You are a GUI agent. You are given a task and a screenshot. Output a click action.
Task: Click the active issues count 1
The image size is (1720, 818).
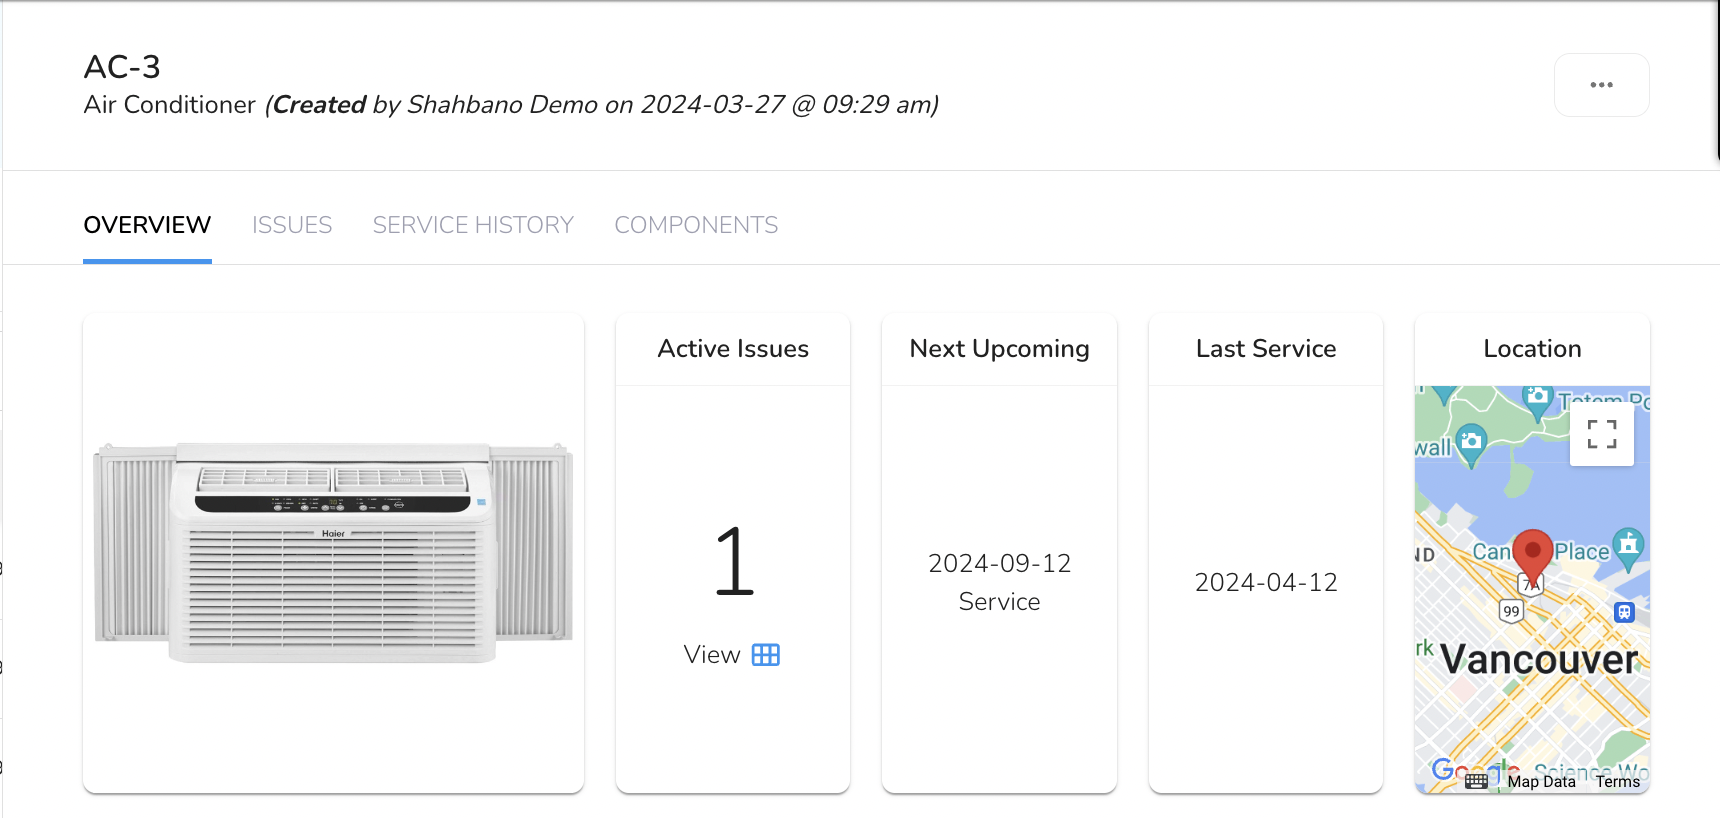(734, 562)
